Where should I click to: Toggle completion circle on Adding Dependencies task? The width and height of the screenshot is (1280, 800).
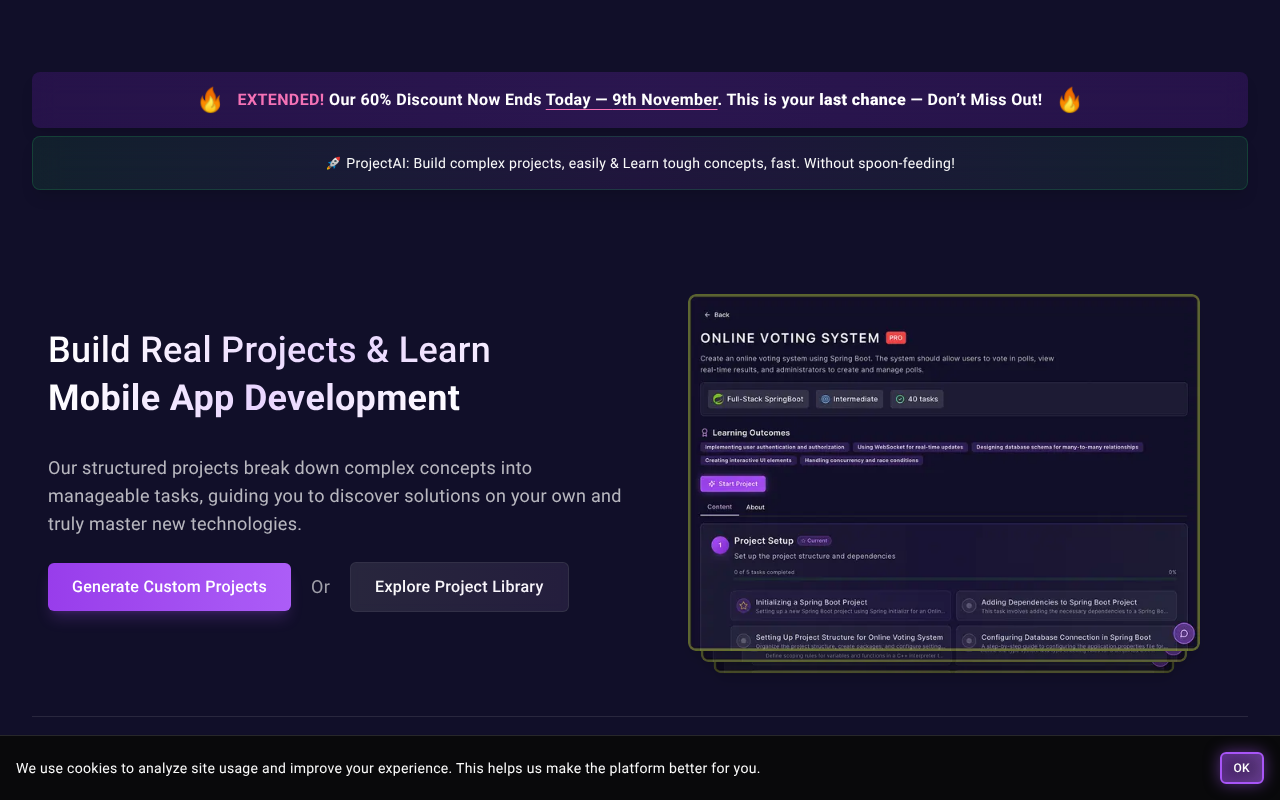968,605
